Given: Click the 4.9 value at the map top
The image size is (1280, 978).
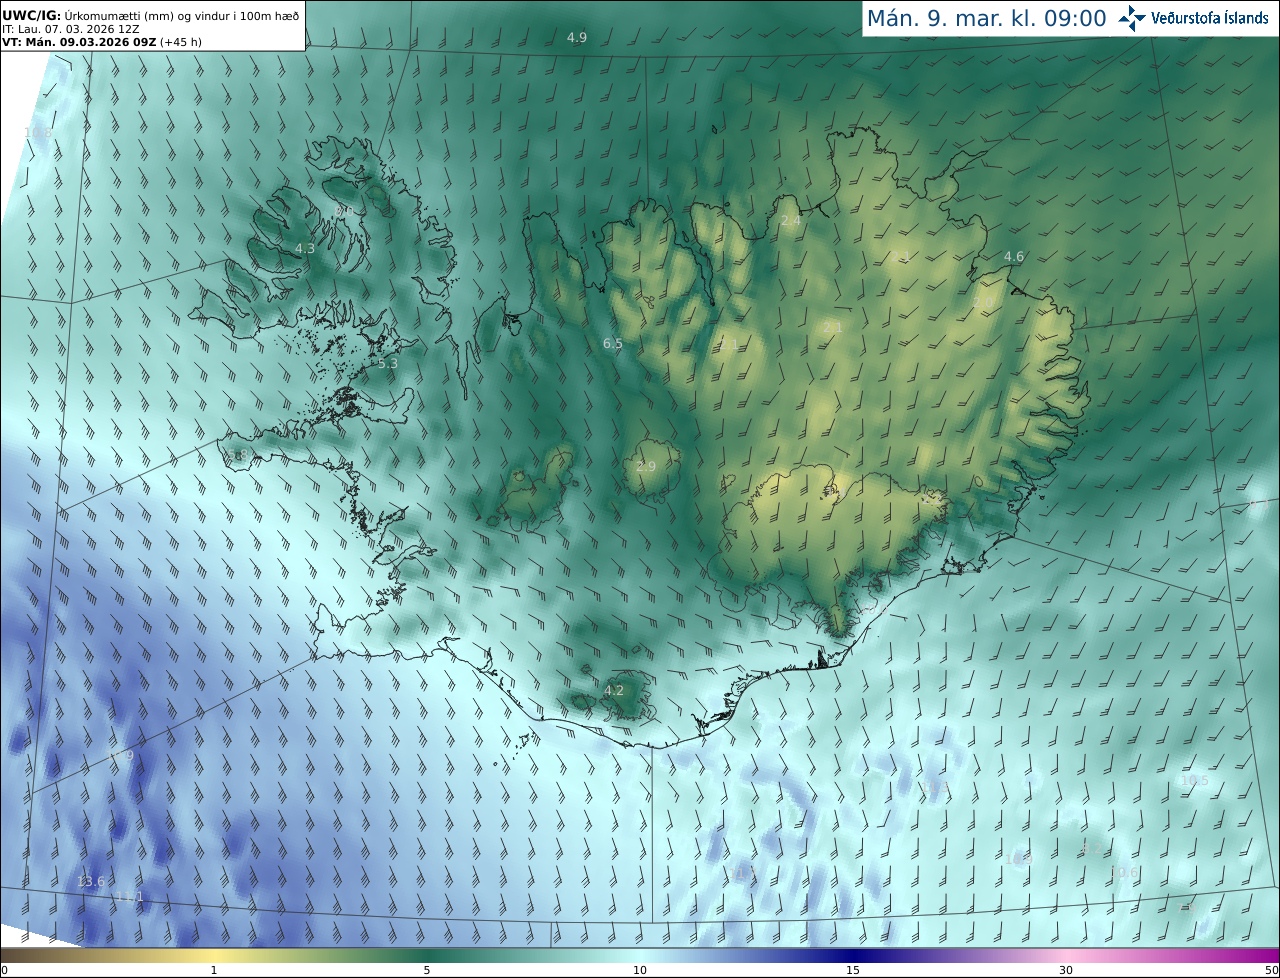Looking at the screenshot, I should click(577, 37).
